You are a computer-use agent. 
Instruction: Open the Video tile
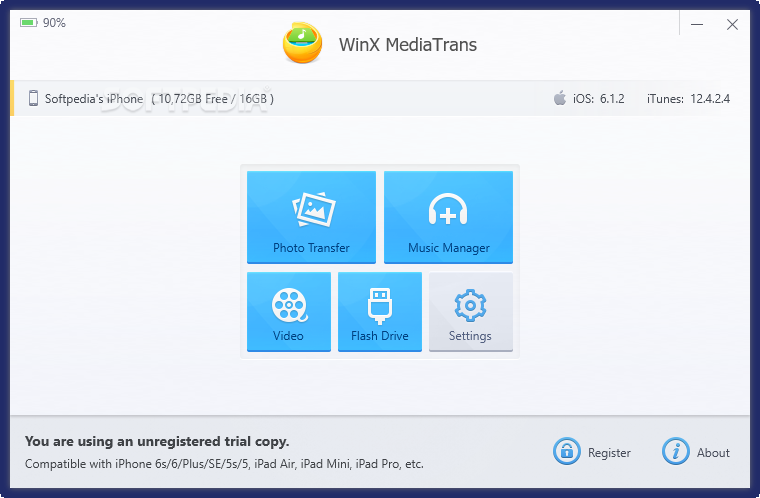coord(289,311)
